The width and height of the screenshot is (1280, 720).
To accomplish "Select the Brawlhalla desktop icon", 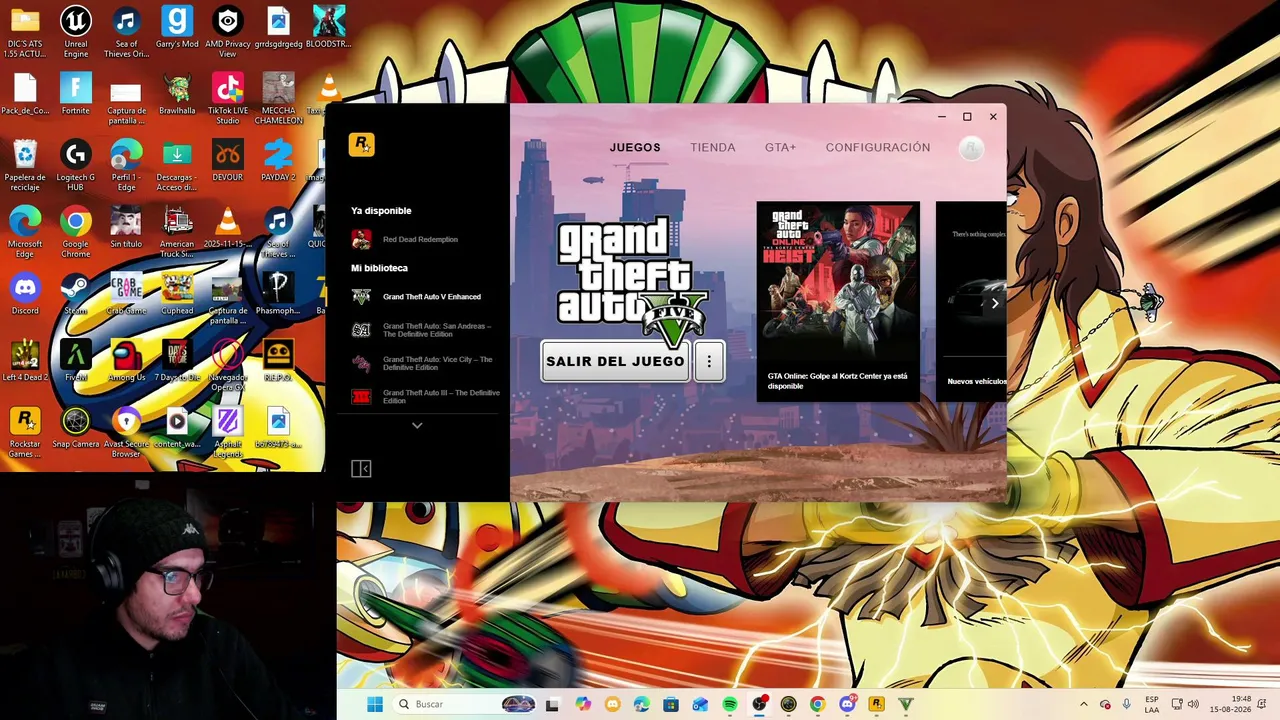I will [x=177, y=94].
